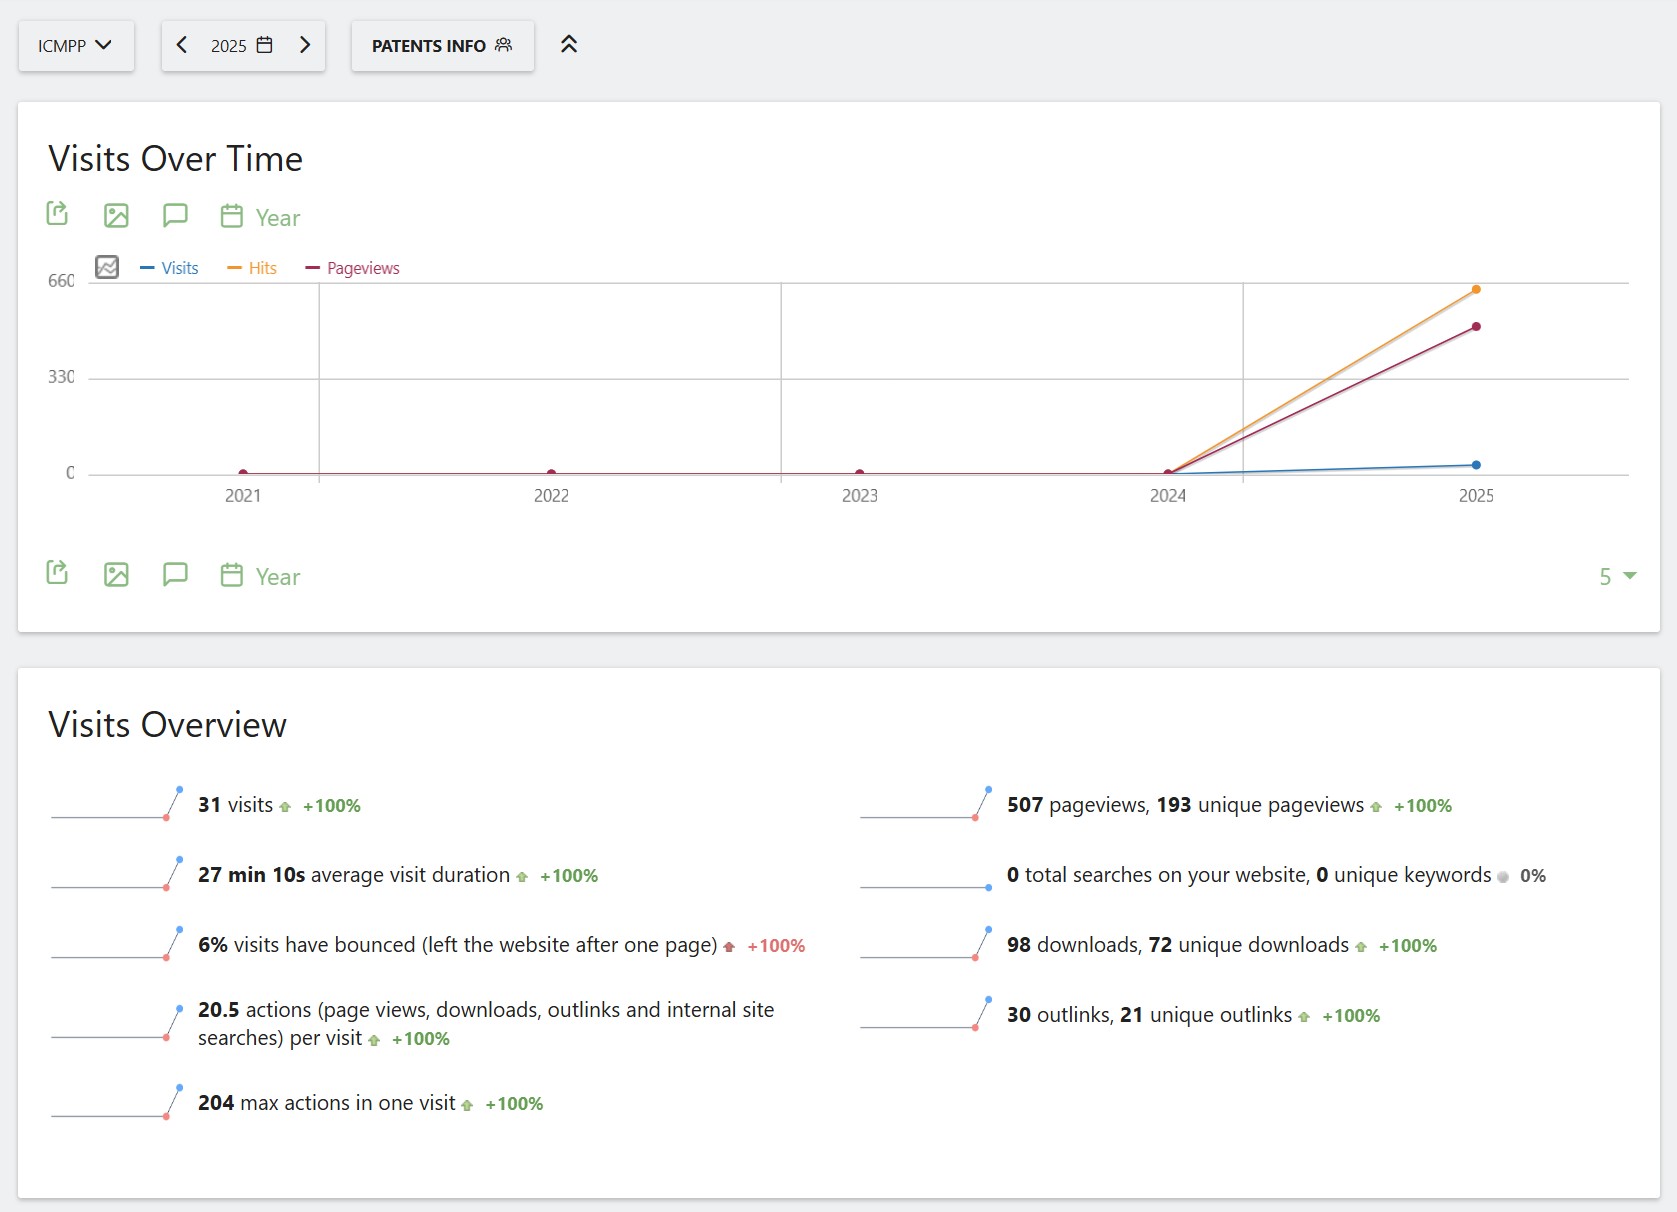Click the image export icon above the chart
The height and width of the screenshot is (1212, 1677).
coord(116,215)
